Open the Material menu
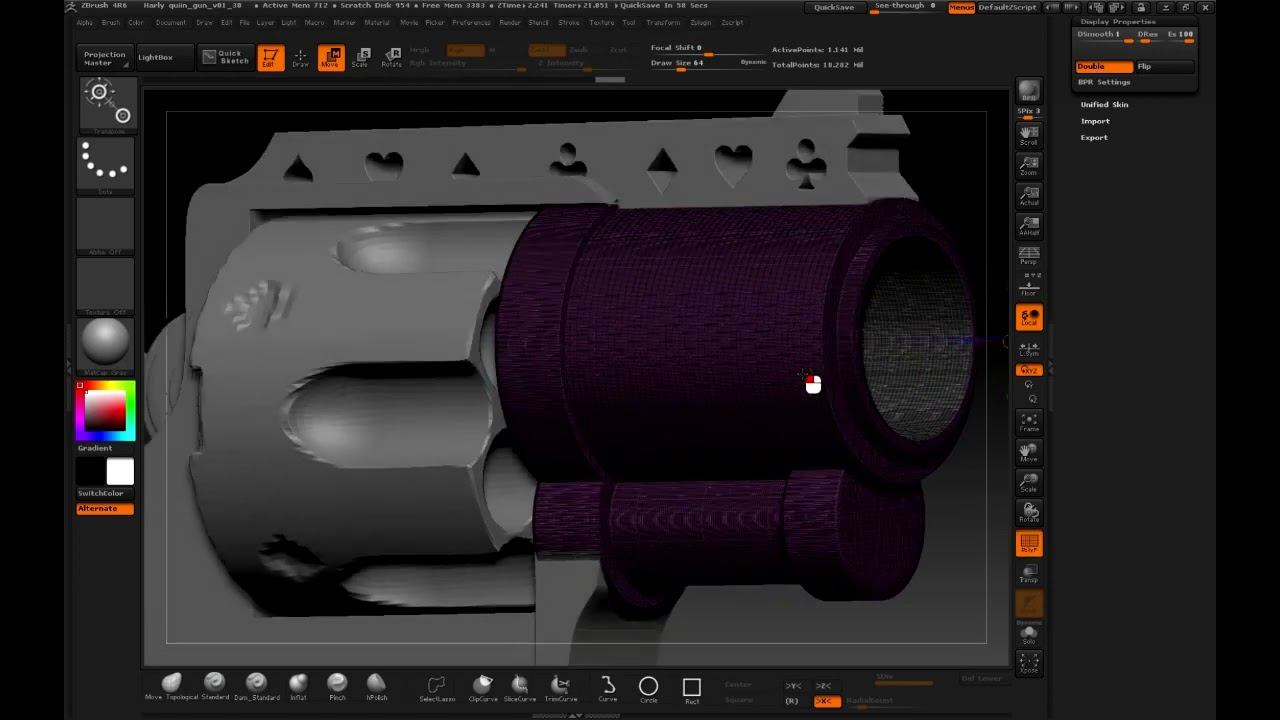The image size is (1280, 720). point(377,22)
